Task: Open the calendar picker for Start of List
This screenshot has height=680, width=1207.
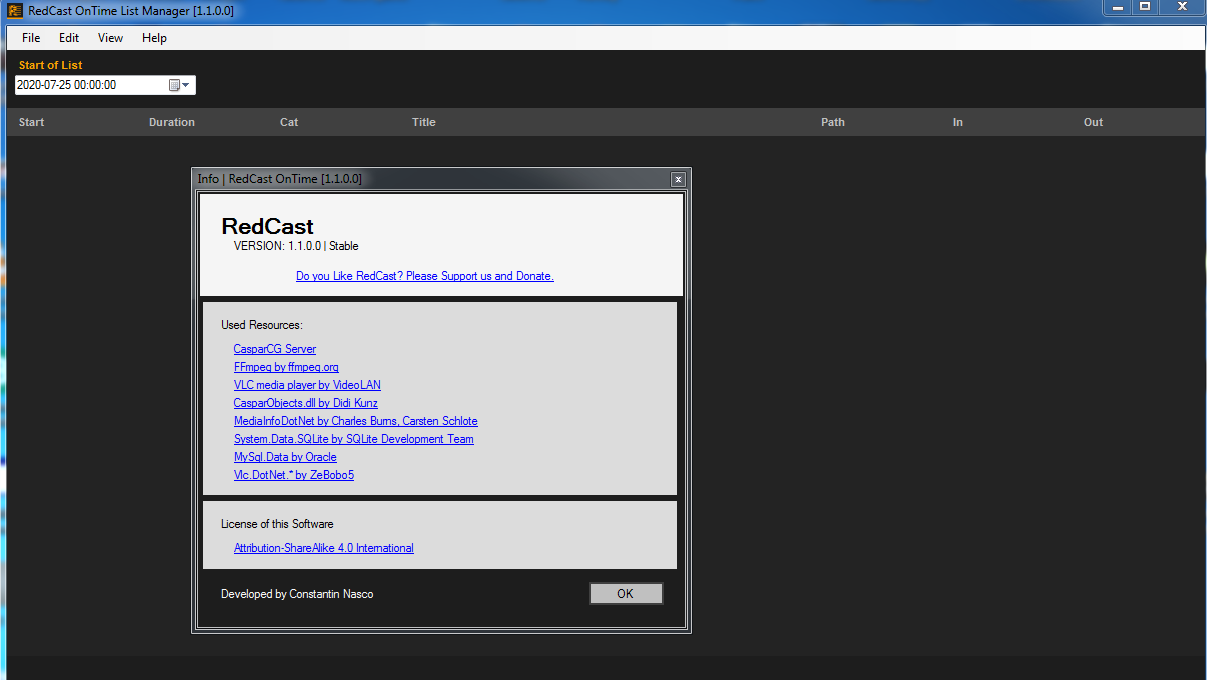Action: [x=179, y=85]
